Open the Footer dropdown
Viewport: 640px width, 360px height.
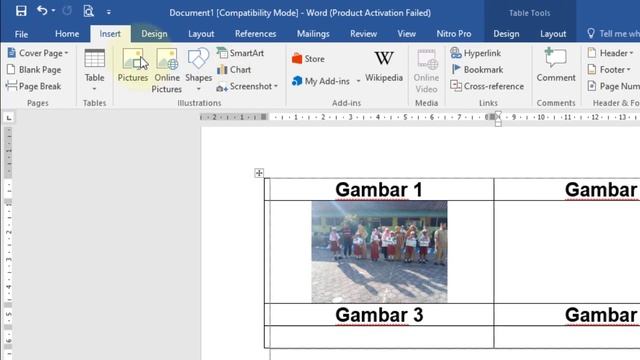click(x=609, y=70)
